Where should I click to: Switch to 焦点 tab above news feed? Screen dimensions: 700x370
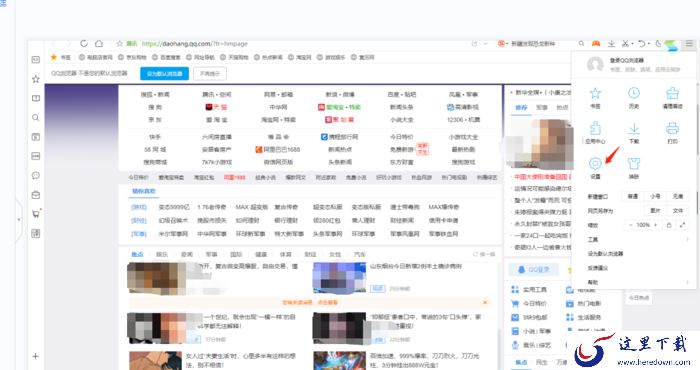[137, 254]
